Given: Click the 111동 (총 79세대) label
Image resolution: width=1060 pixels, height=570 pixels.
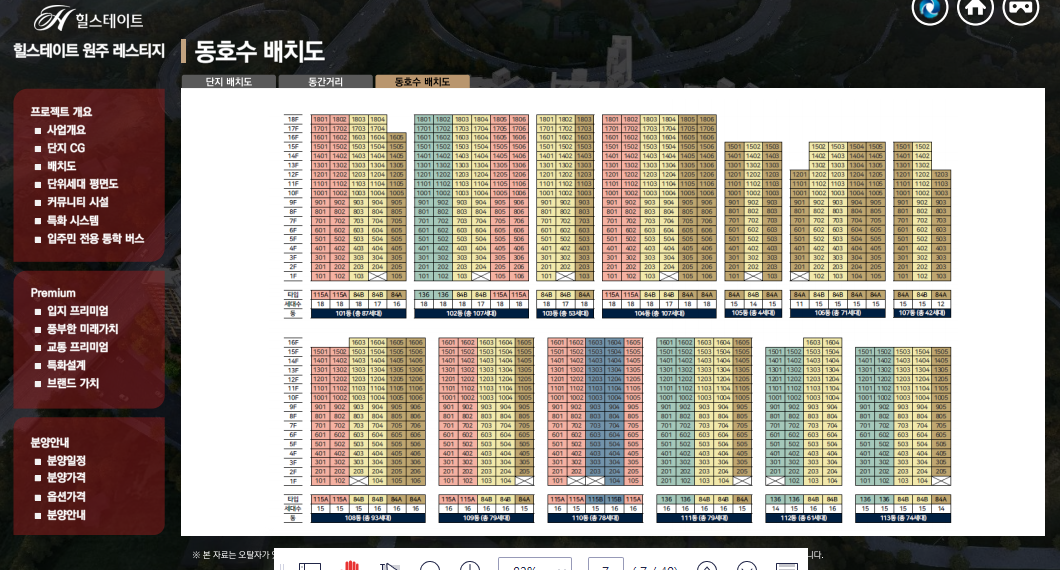Looking at the screenshot, I should tap(704, 519).
